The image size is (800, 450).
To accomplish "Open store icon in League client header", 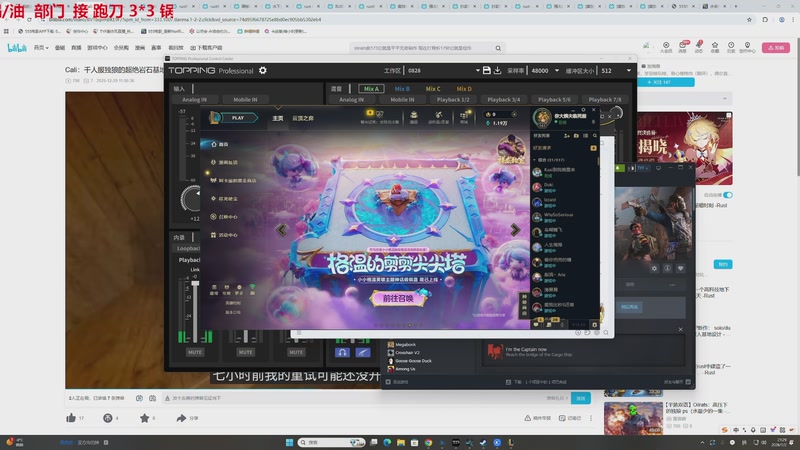I will click(464, 116).
